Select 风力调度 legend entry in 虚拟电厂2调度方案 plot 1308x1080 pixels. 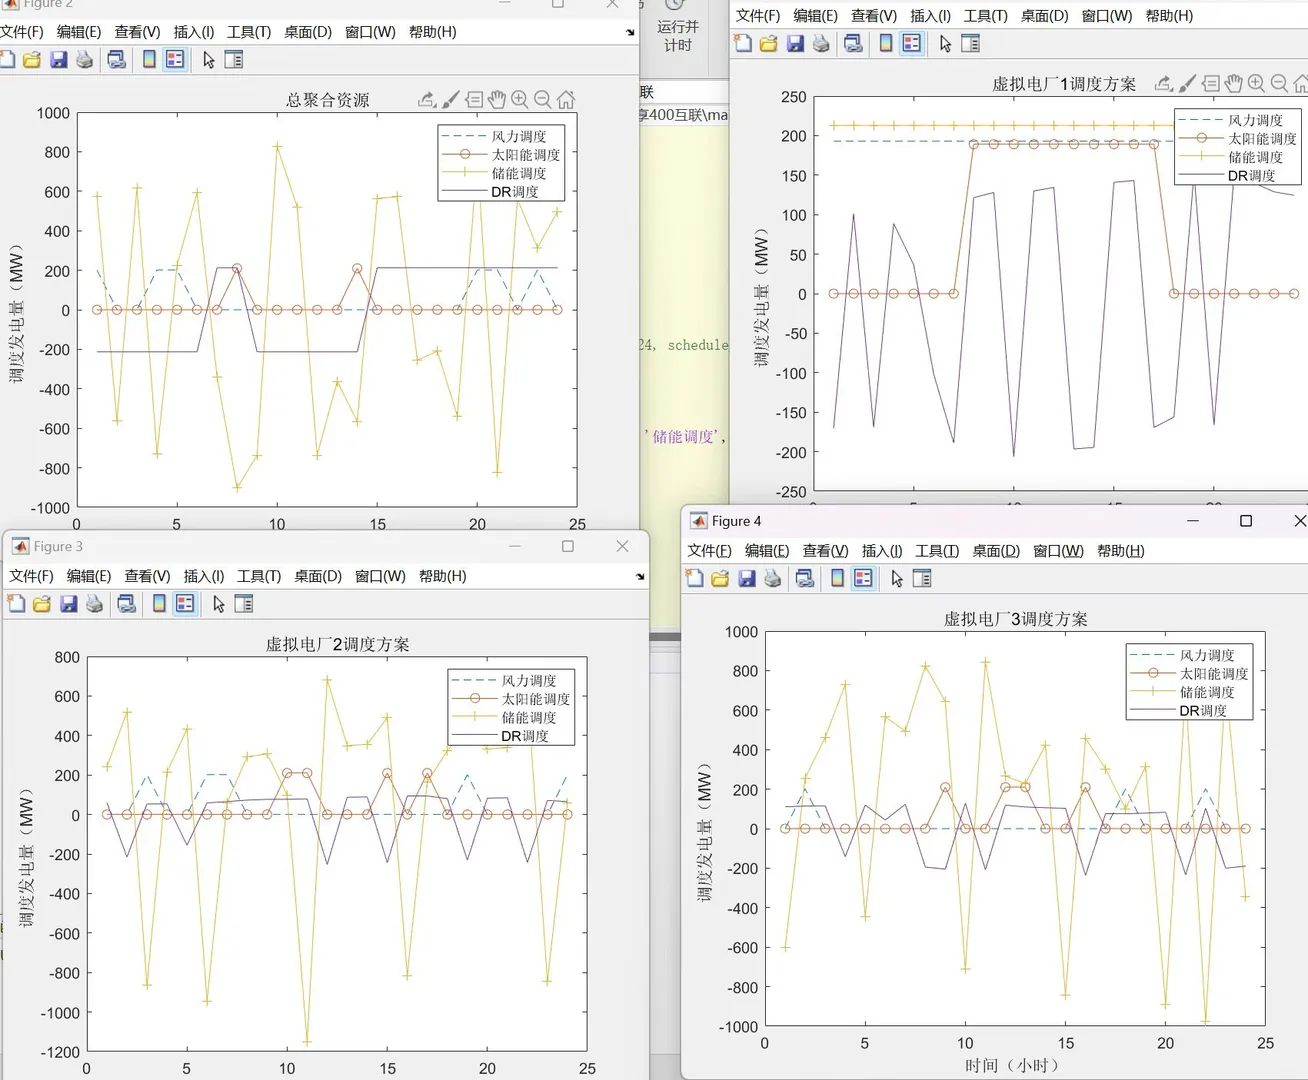click(512, 681)
